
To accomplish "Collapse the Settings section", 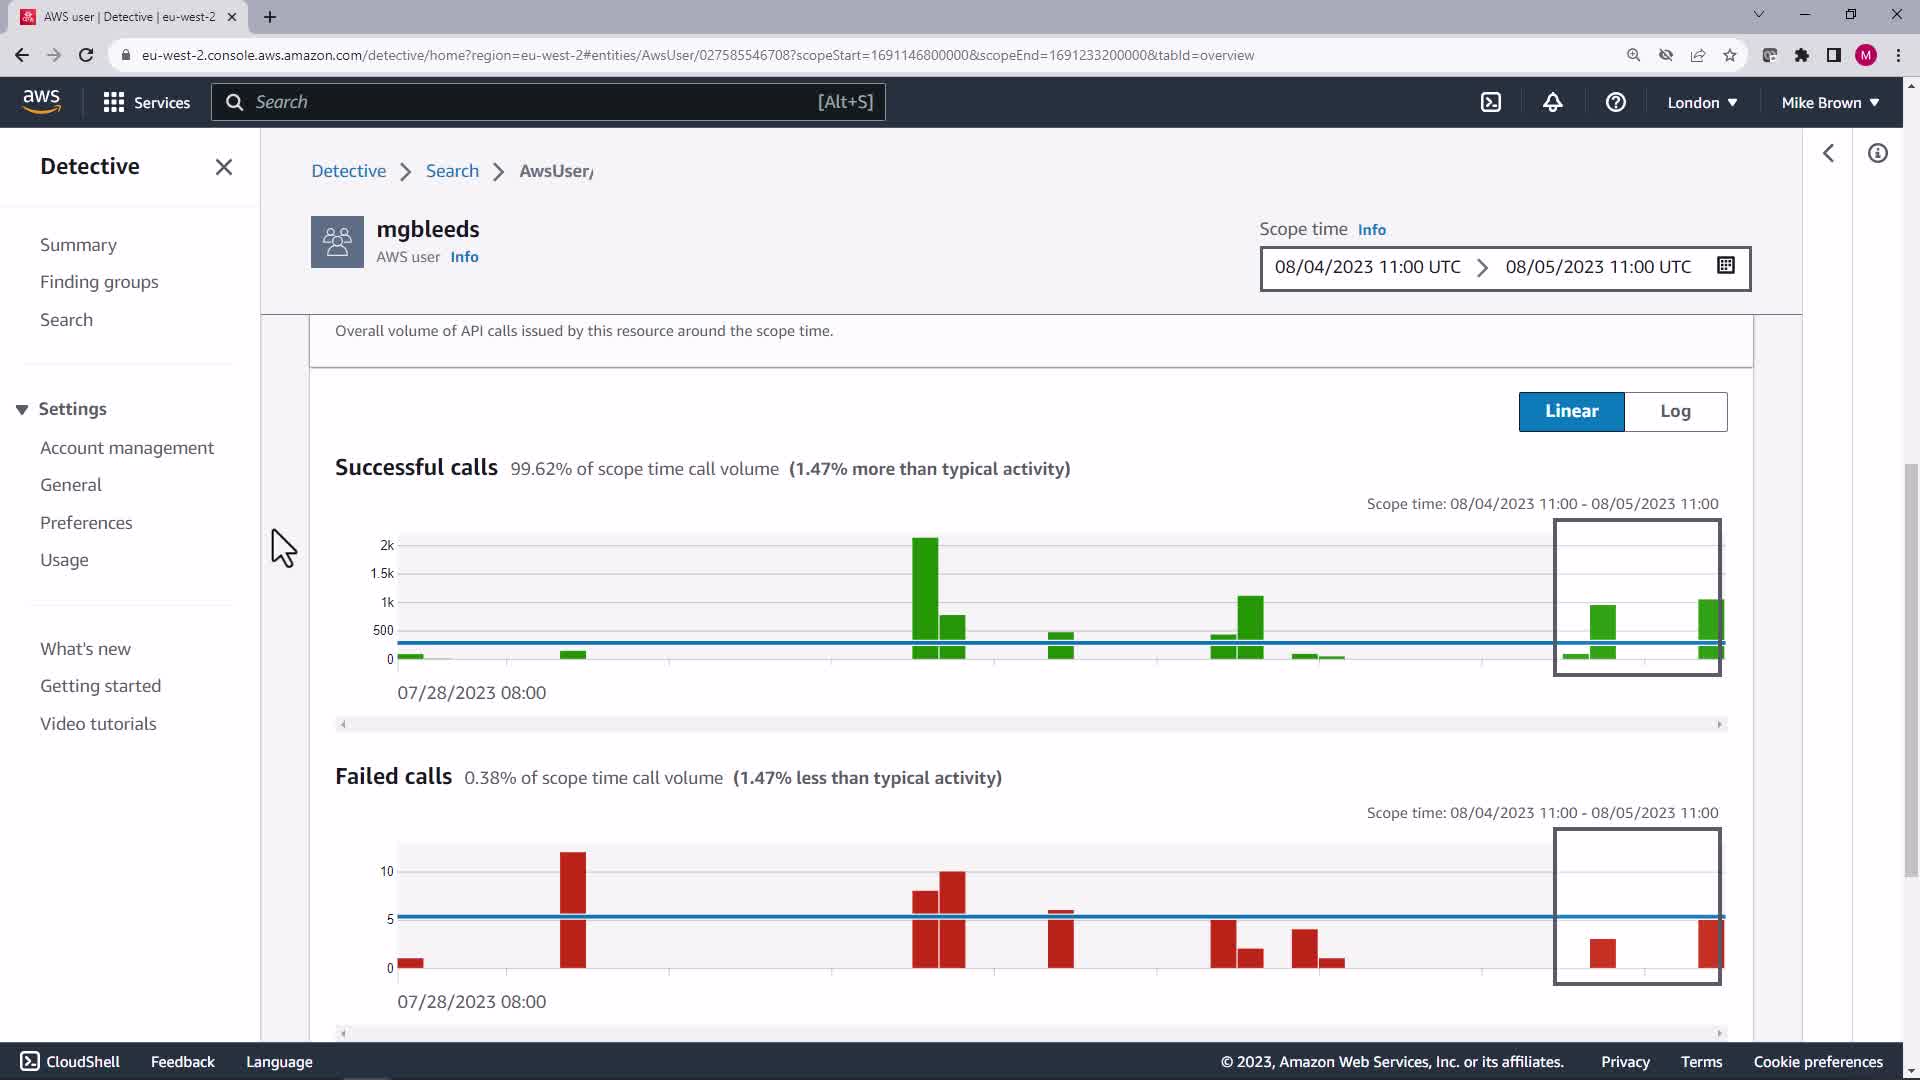I will 22,409.
